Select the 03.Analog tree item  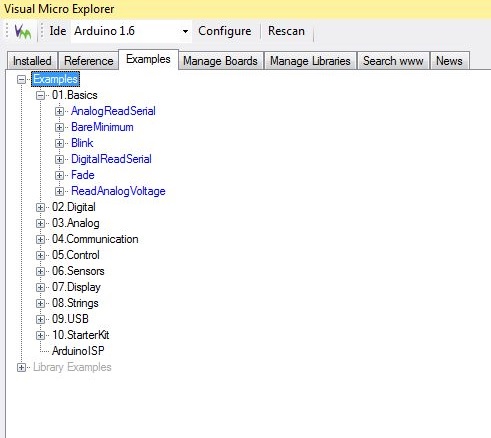(x=76, y=223)
